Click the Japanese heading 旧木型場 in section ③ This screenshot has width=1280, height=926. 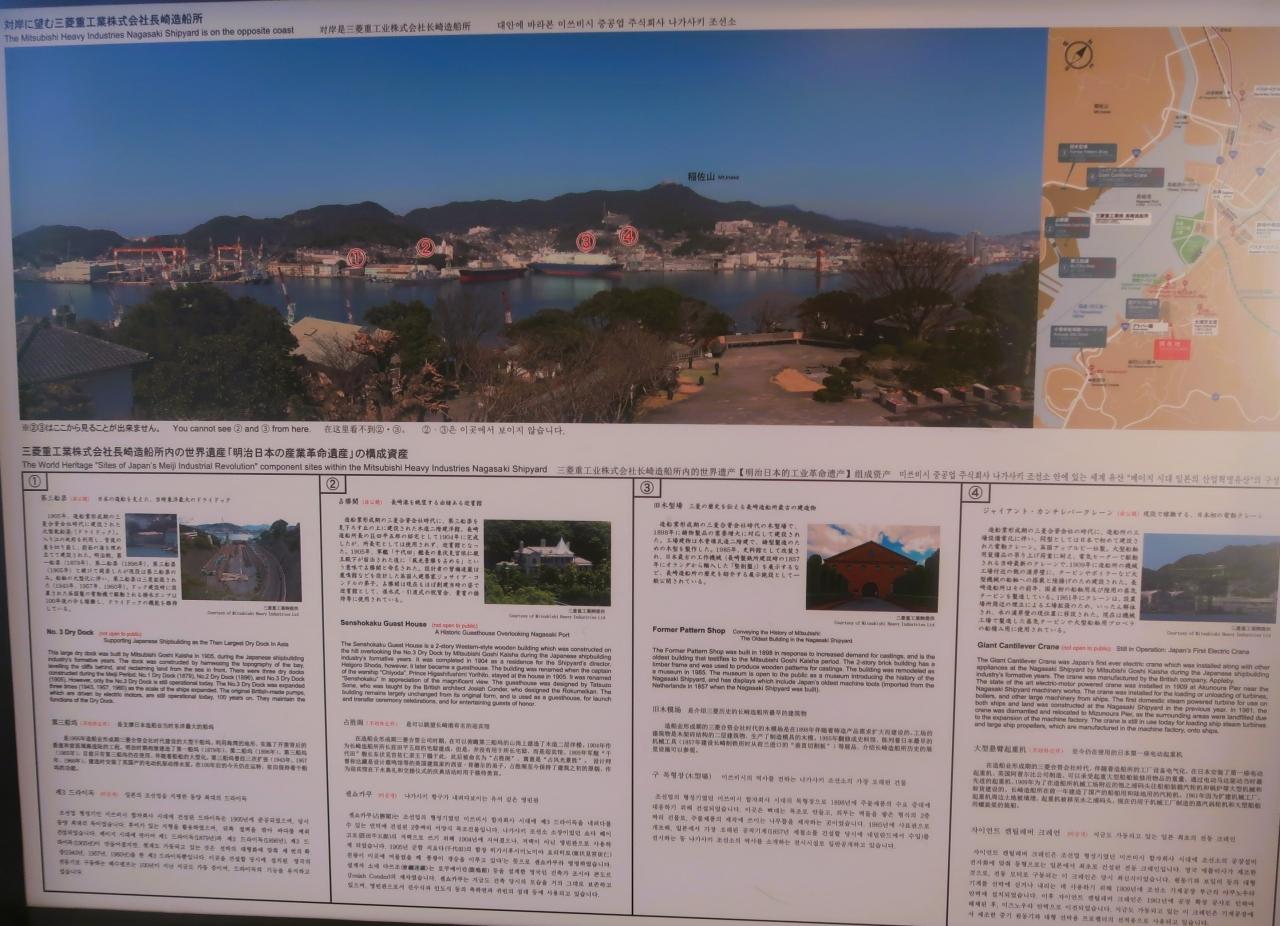click(667, 508)
